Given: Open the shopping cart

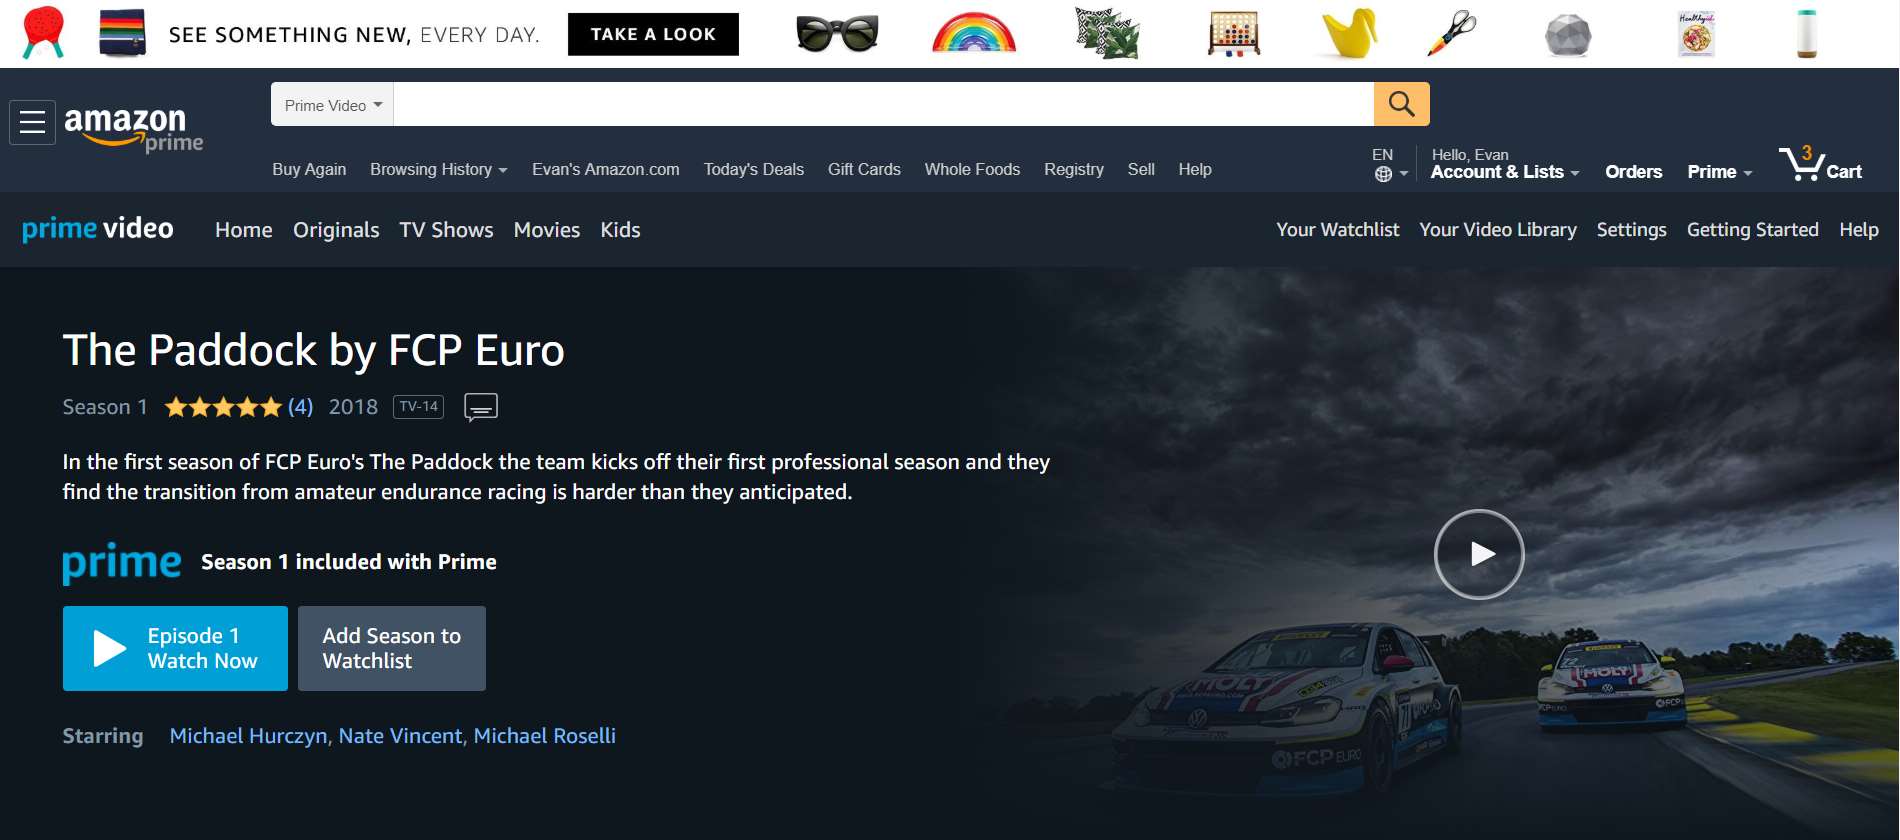Looking at the screenshot, I should pyautogui.click(x=1820, y=165).
